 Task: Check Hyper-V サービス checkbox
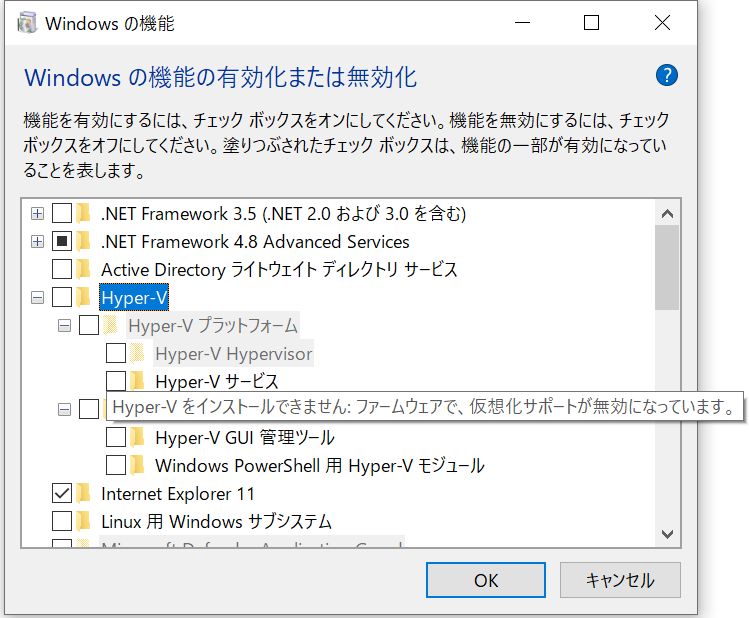(x=116, y=381)
